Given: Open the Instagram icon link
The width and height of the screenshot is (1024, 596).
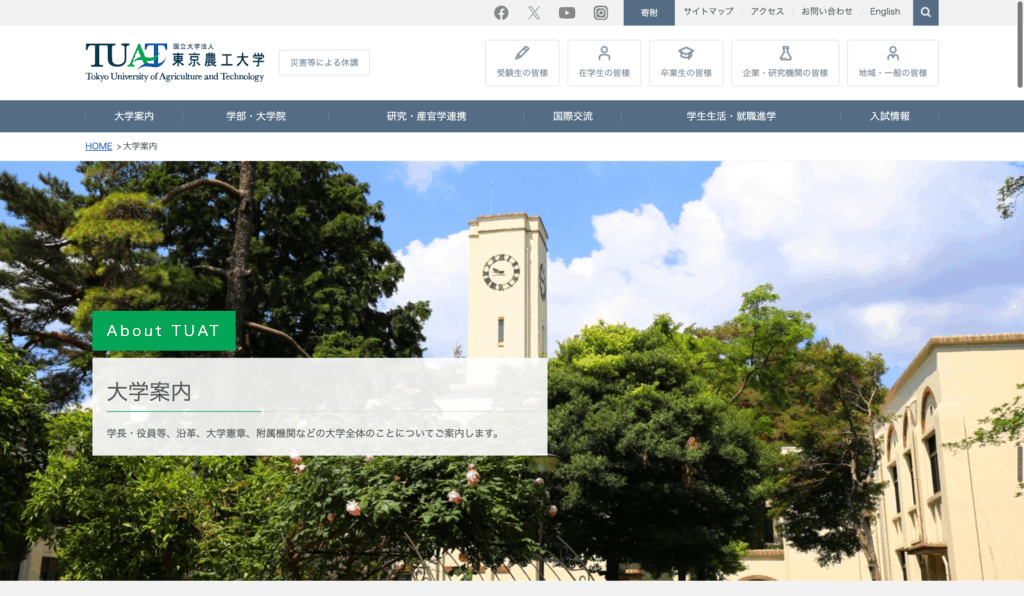Looking at the screenshot, I should click(x=601, y=13).
